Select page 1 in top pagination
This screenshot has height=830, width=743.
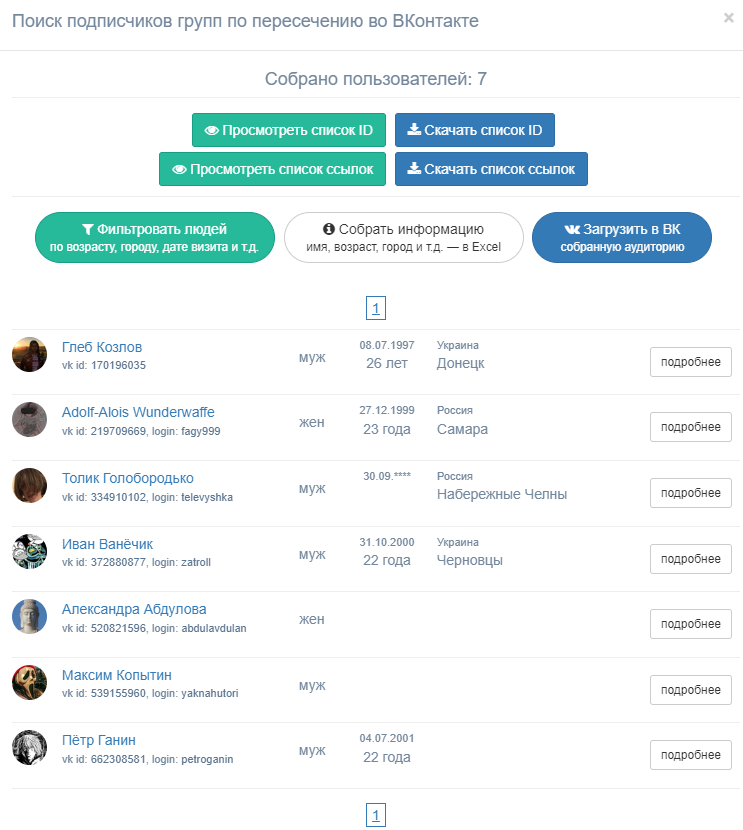pos(376,309)
